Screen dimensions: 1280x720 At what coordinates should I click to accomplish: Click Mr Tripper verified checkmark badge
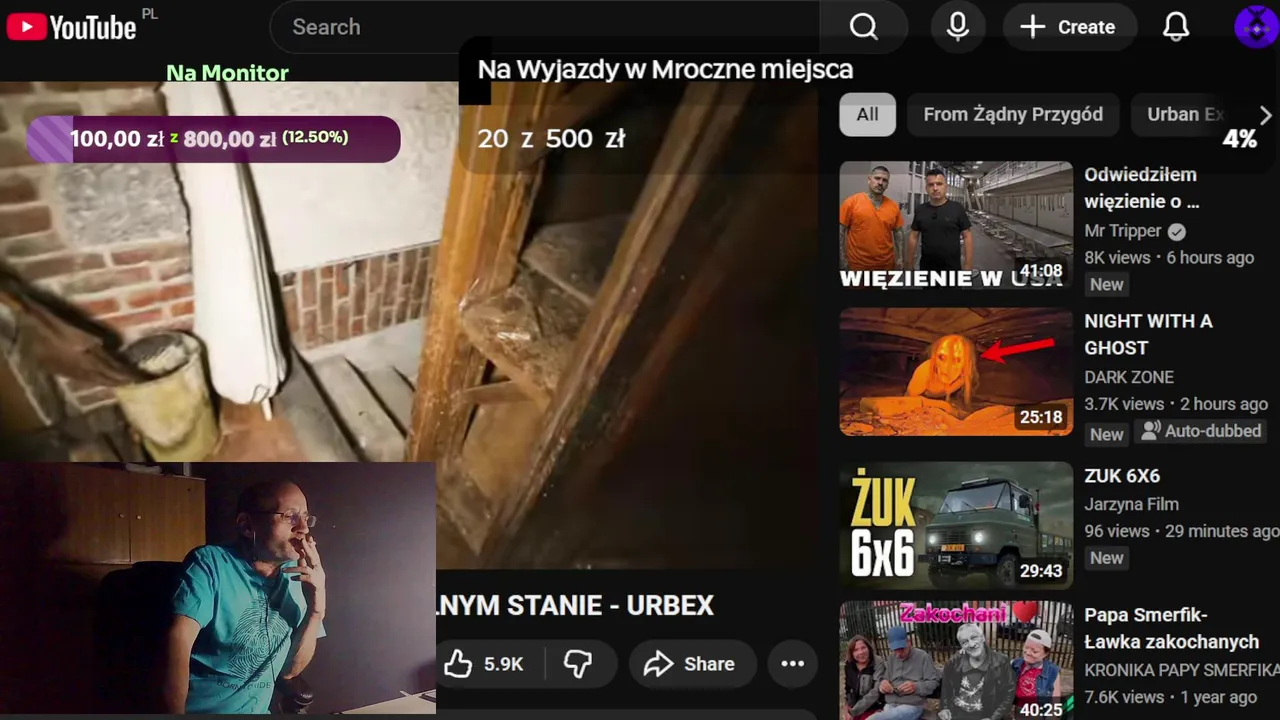coord(1177,231)
